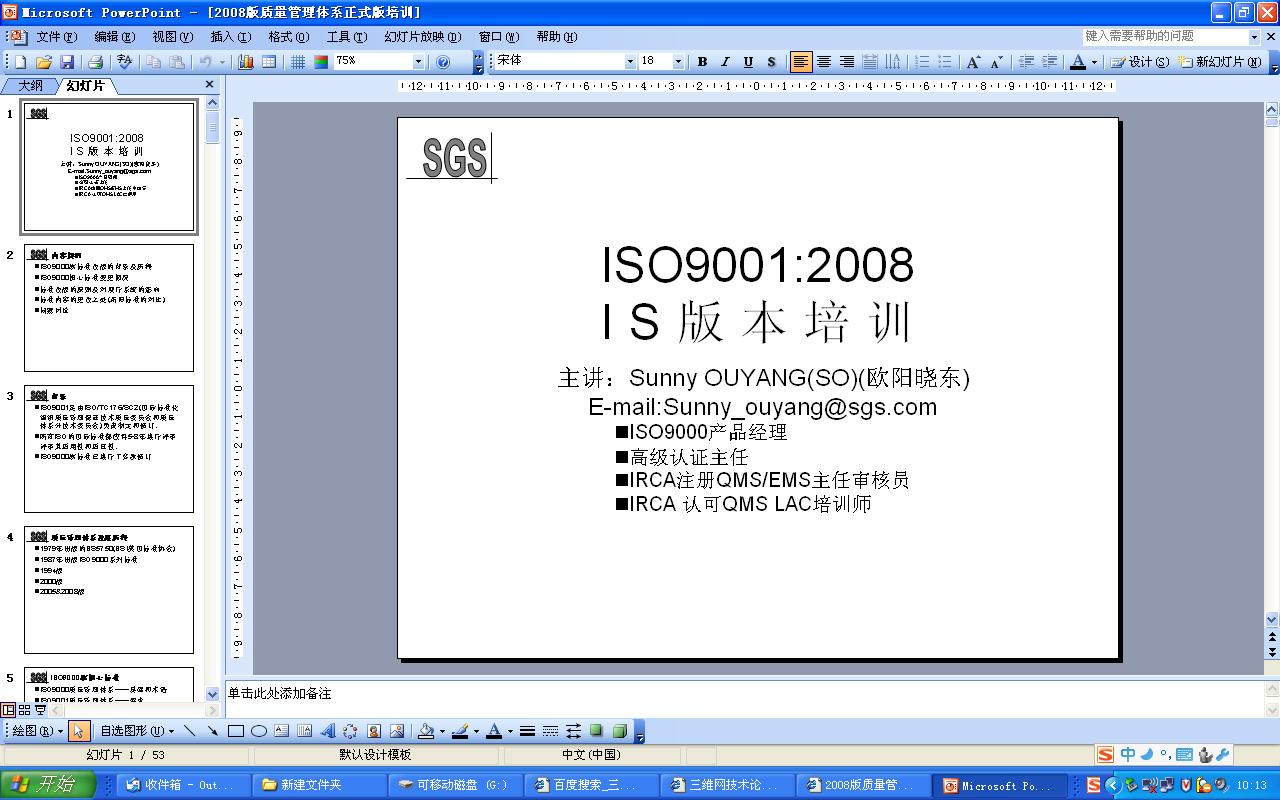Open the fill color dropdown arrow
Screen dimensions: 1280x800
(x=442, y=731)
